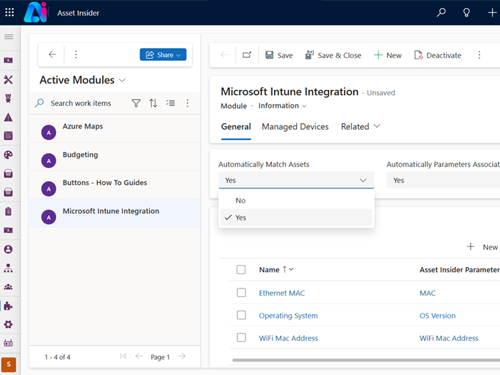Click the lightbulb assistant icon
This screenshot has height=375, width=500.
[x=466, y=13]
